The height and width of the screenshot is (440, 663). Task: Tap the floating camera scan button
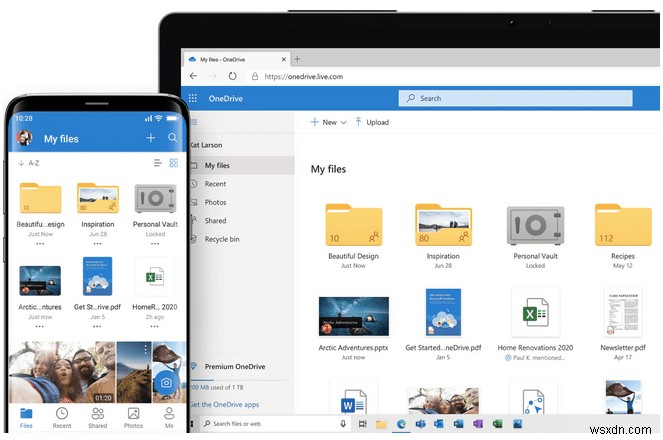point(166,383)
